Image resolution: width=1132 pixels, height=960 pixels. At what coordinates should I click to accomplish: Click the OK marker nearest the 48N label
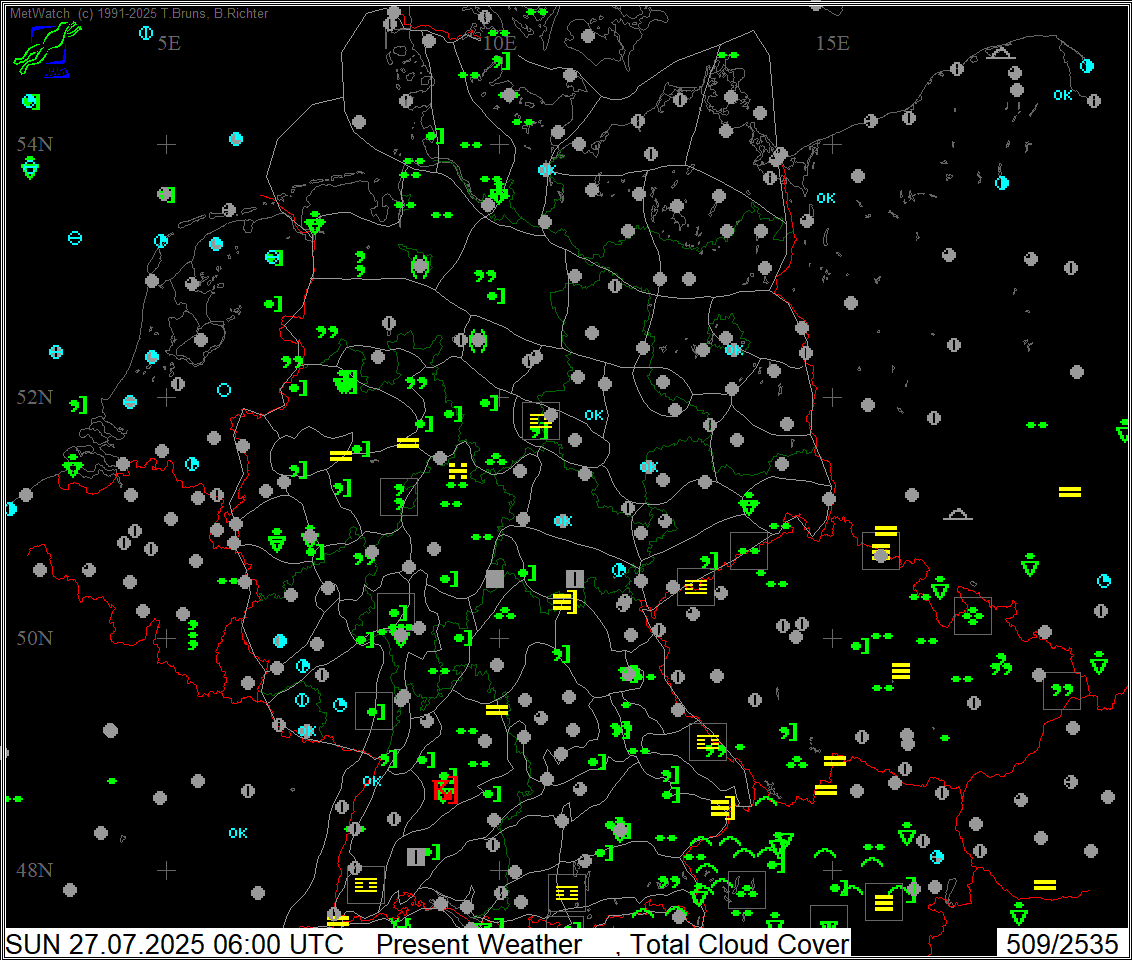point(238,834)
